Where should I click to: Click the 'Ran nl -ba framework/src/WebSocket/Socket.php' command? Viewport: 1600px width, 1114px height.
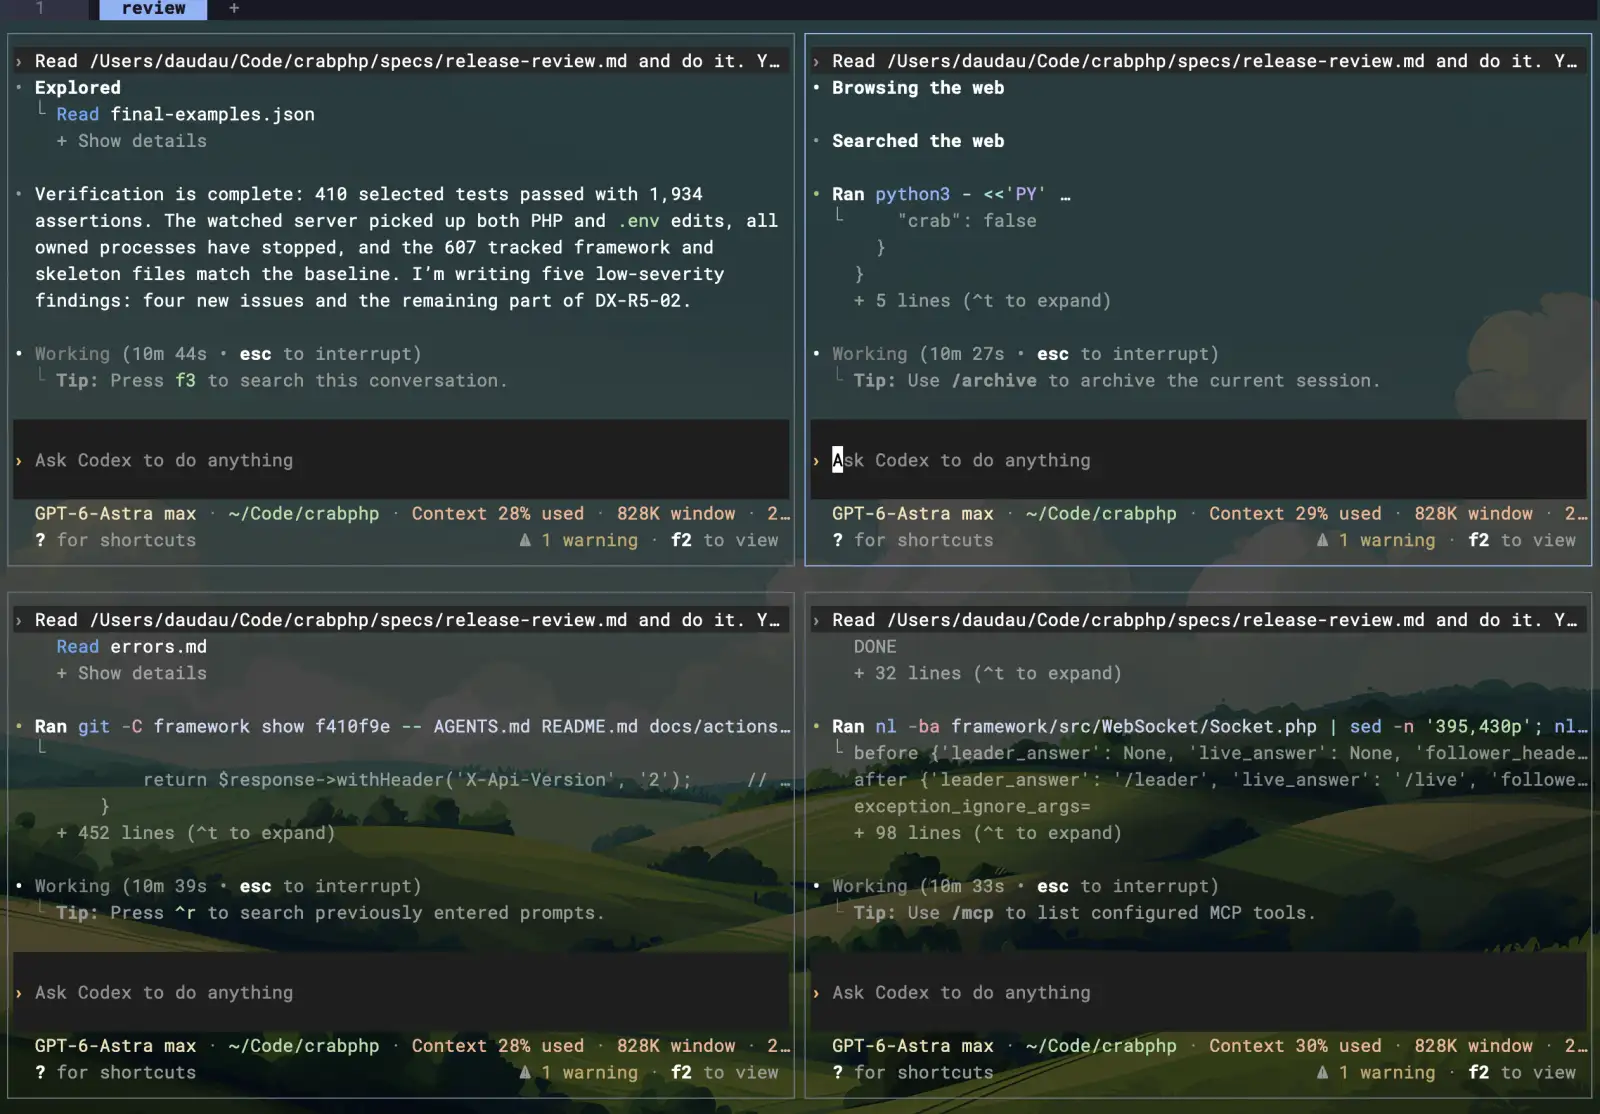(1210, 727)
